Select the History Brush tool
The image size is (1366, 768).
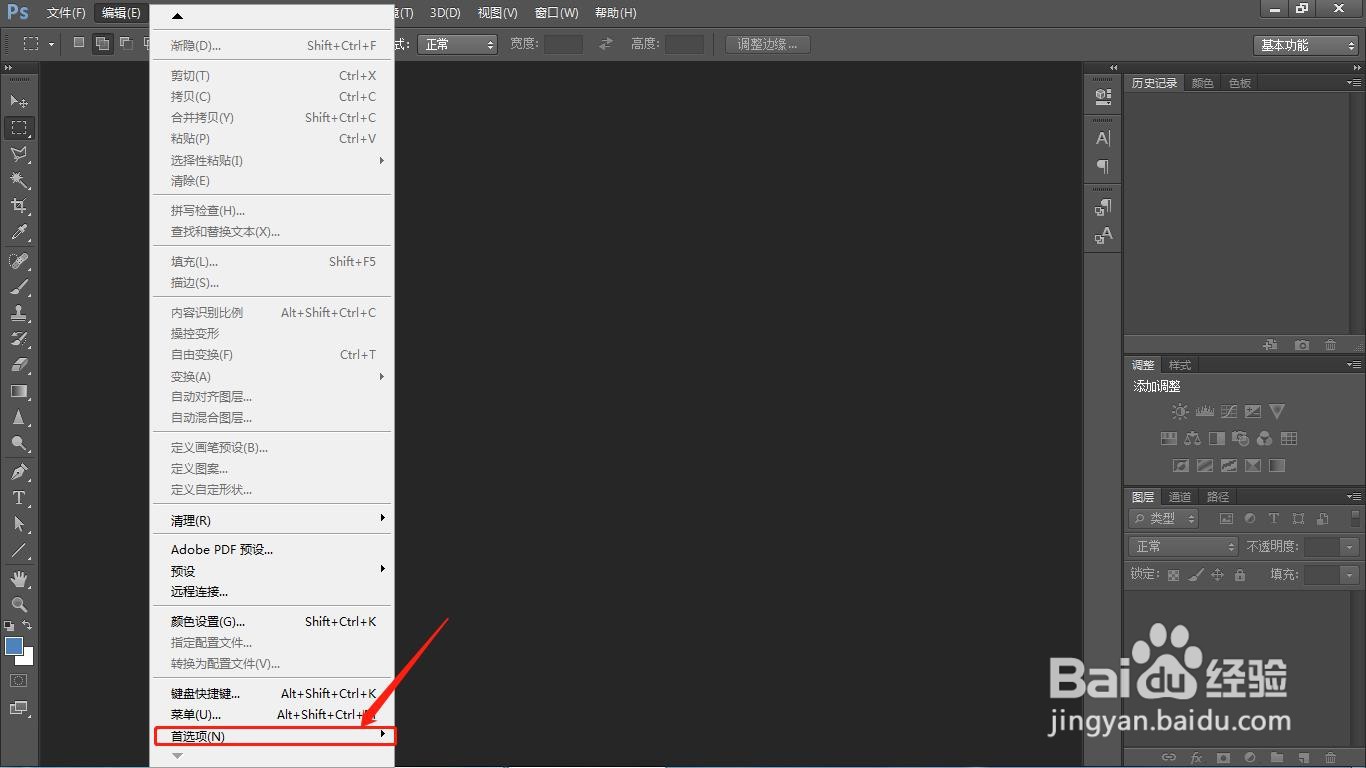pyautogui.click(x=19, y=339)
